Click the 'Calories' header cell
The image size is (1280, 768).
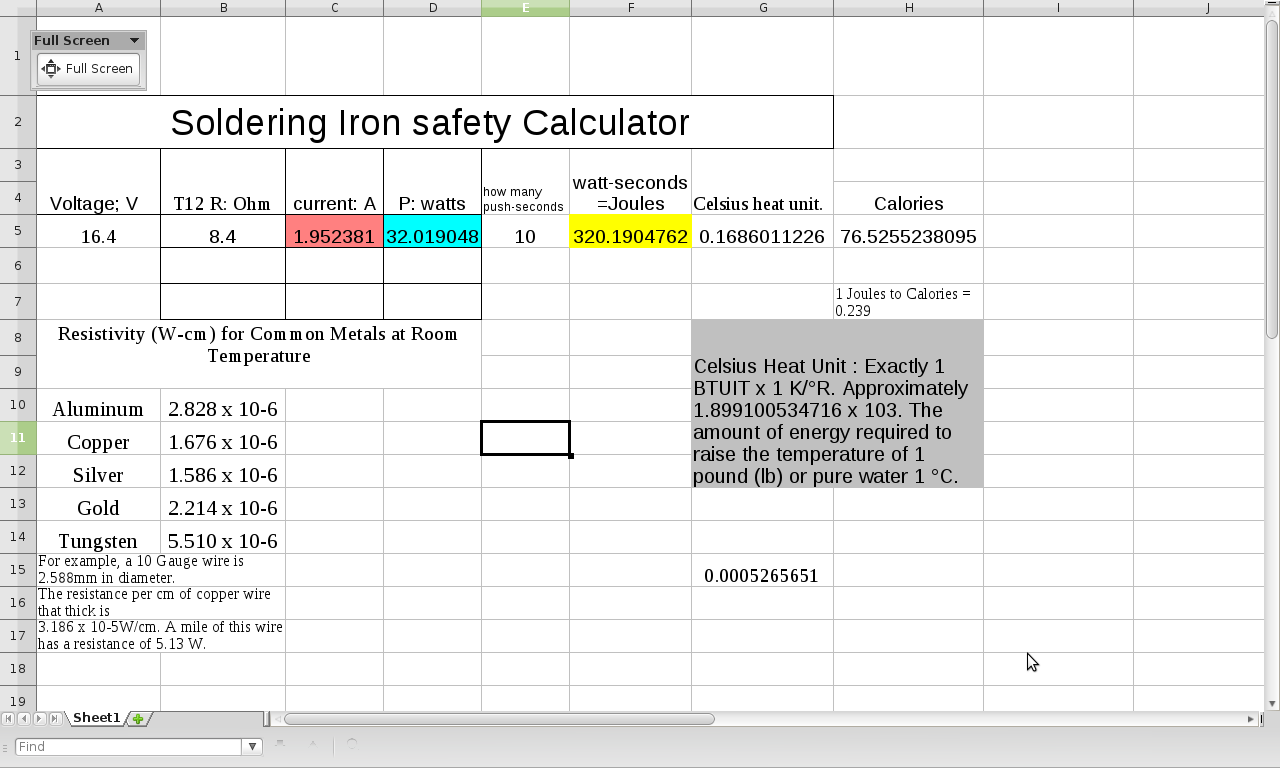pyautogui.click(x=908, y=198)
